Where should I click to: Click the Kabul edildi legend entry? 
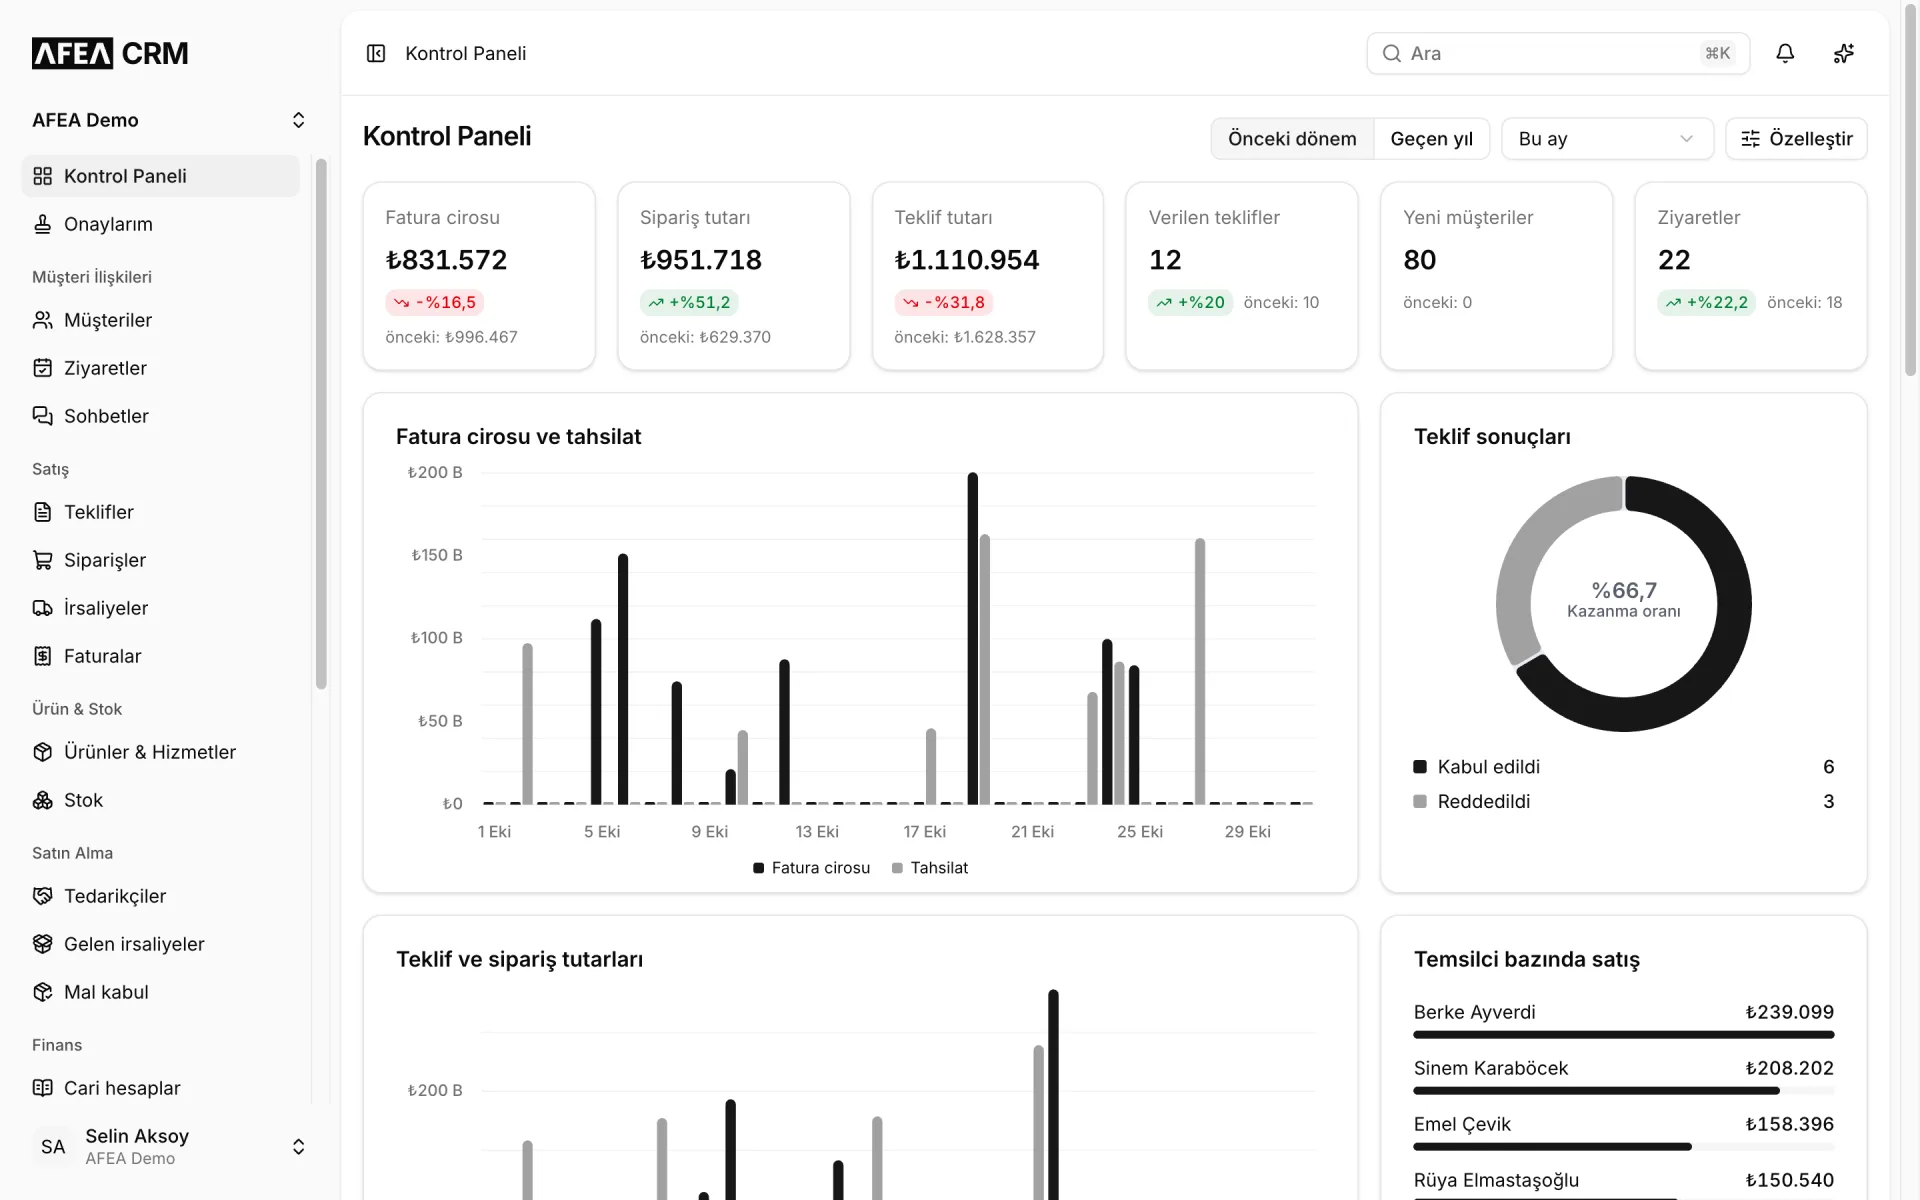pos(1624,767)
